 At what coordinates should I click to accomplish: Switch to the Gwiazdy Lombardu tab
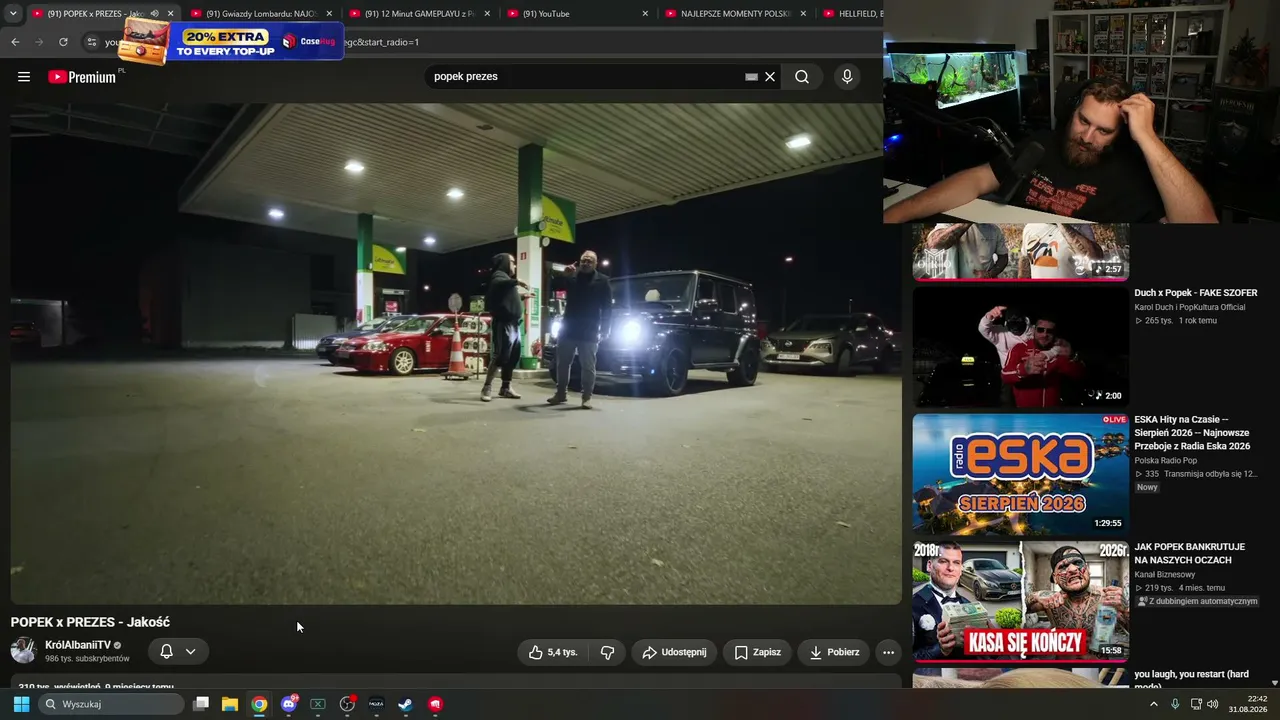(262, 14)
